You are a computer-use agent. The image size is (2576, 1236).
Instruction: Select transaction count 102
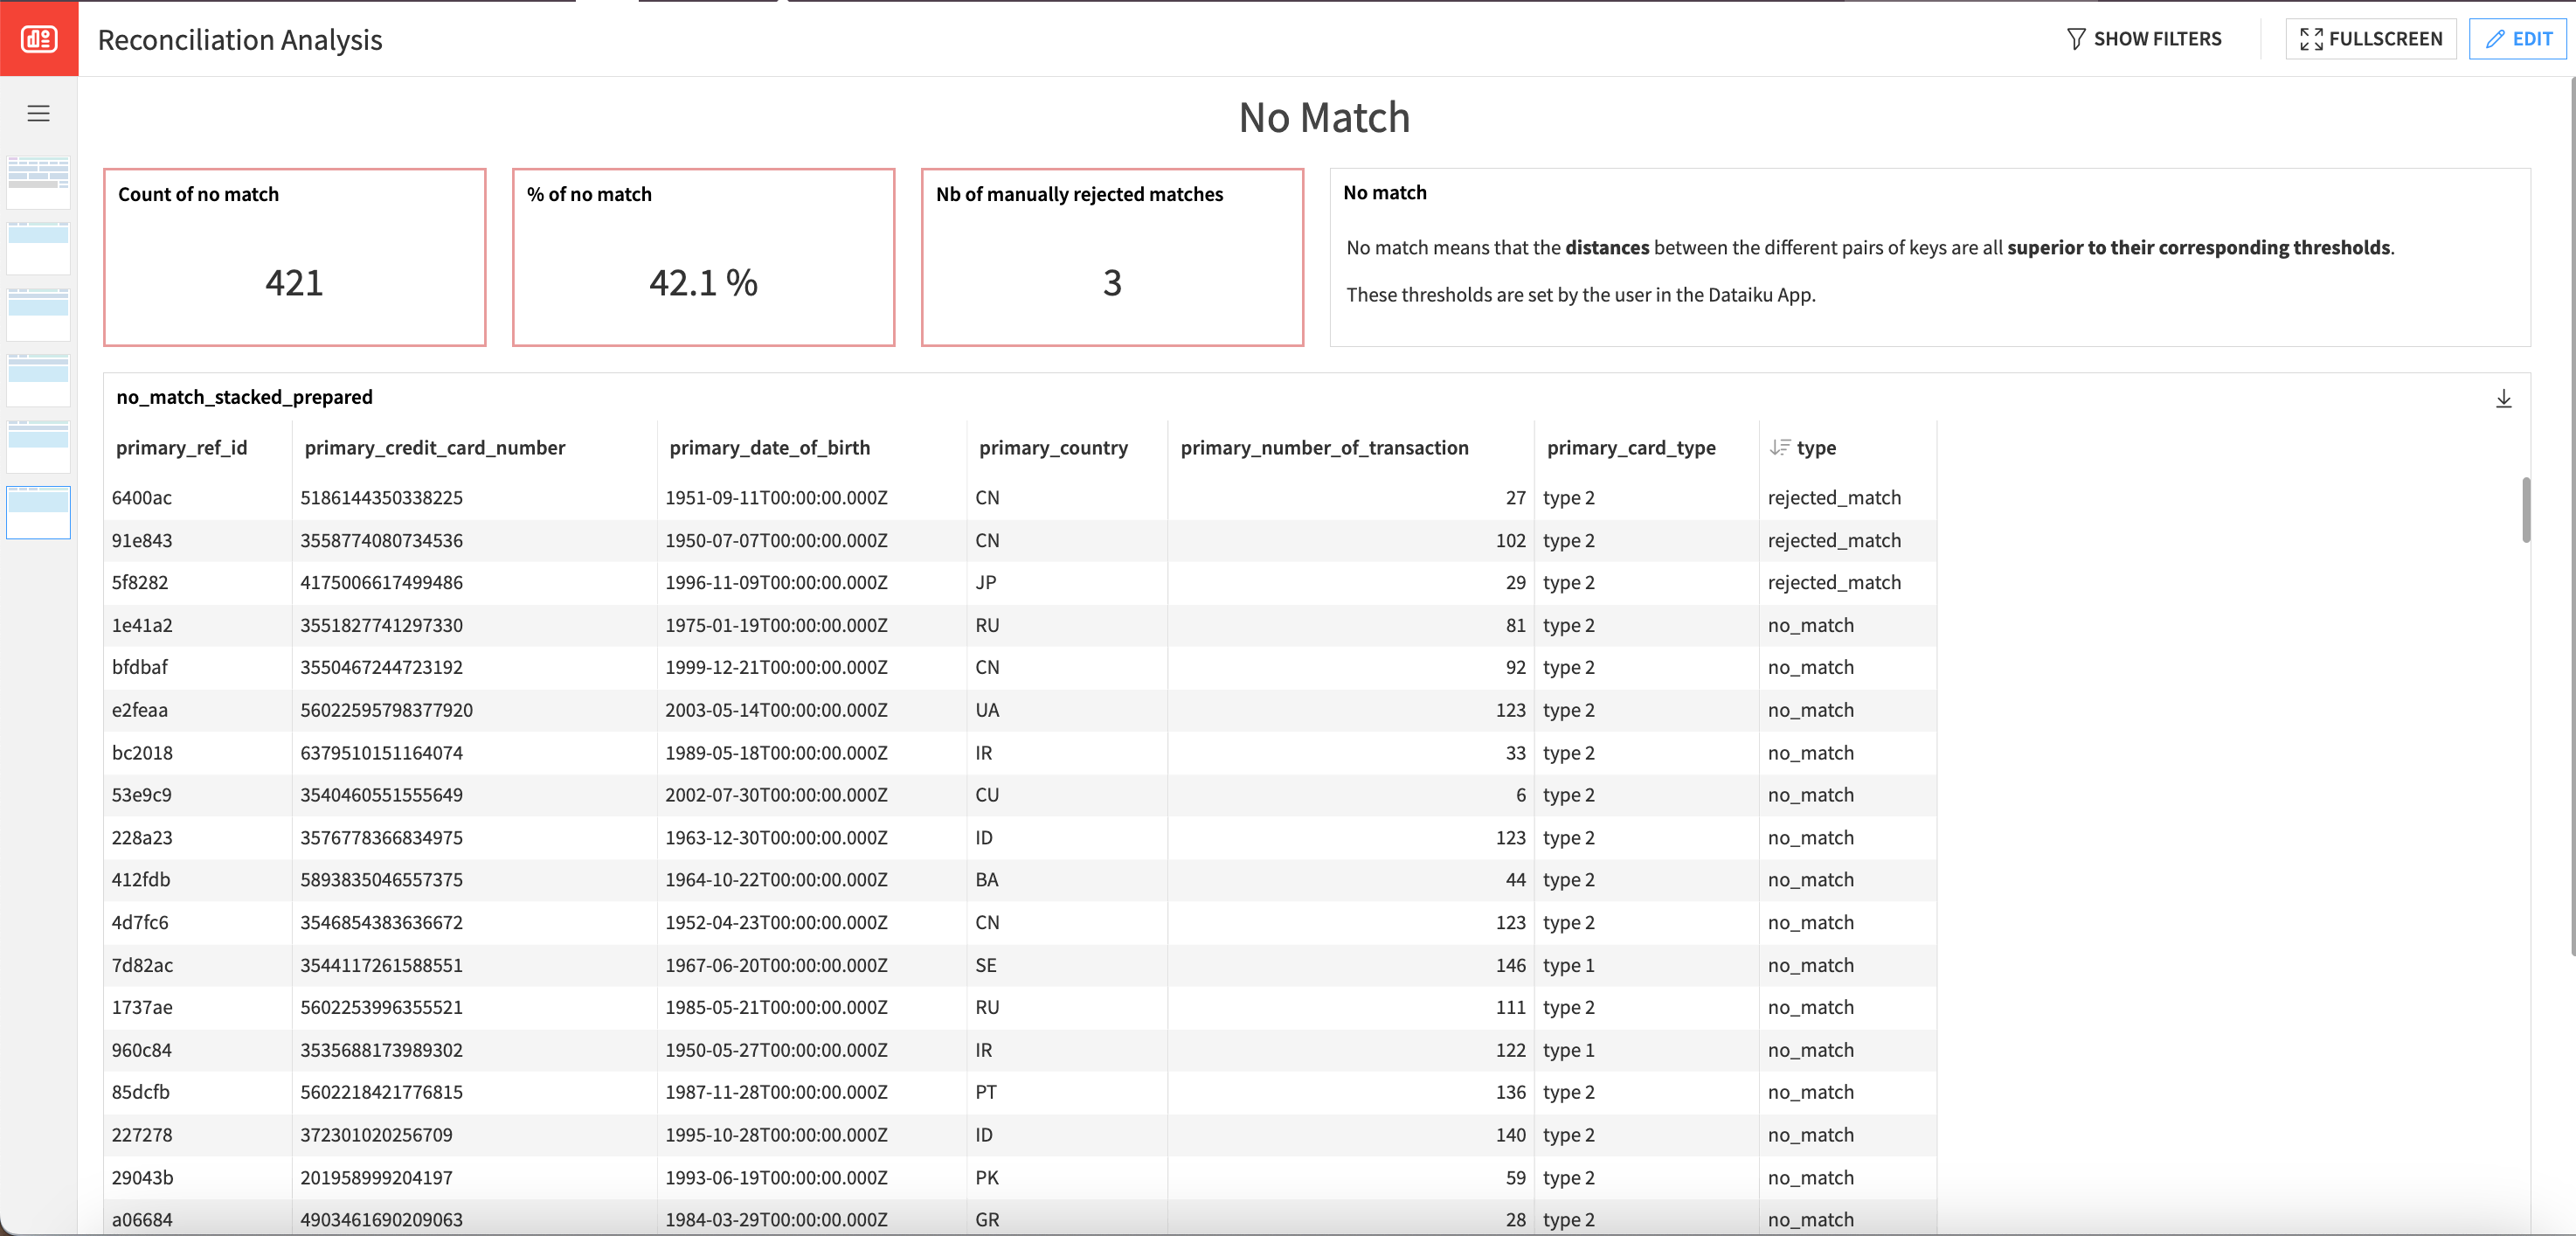pyautogui.click(x=1510, y=540)
